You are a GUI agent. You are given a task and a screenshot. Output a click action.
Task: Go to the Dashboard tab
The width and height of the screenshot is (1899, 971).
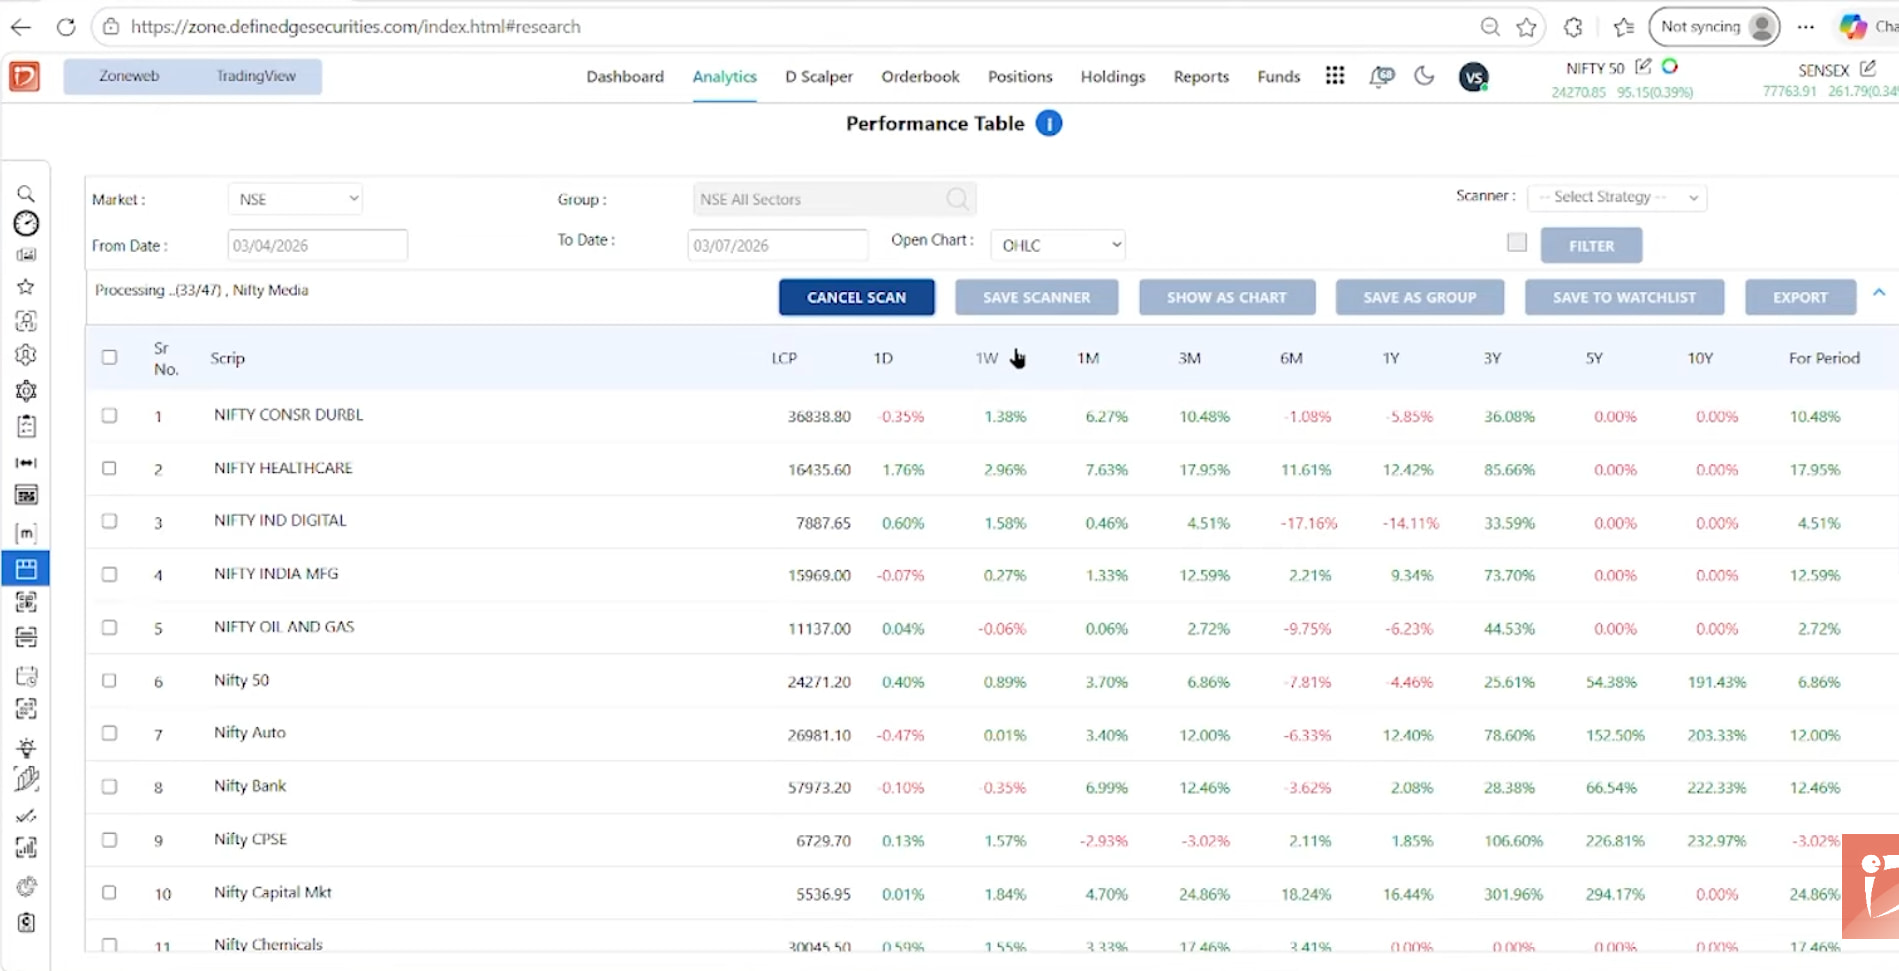(x=625, y=76)
